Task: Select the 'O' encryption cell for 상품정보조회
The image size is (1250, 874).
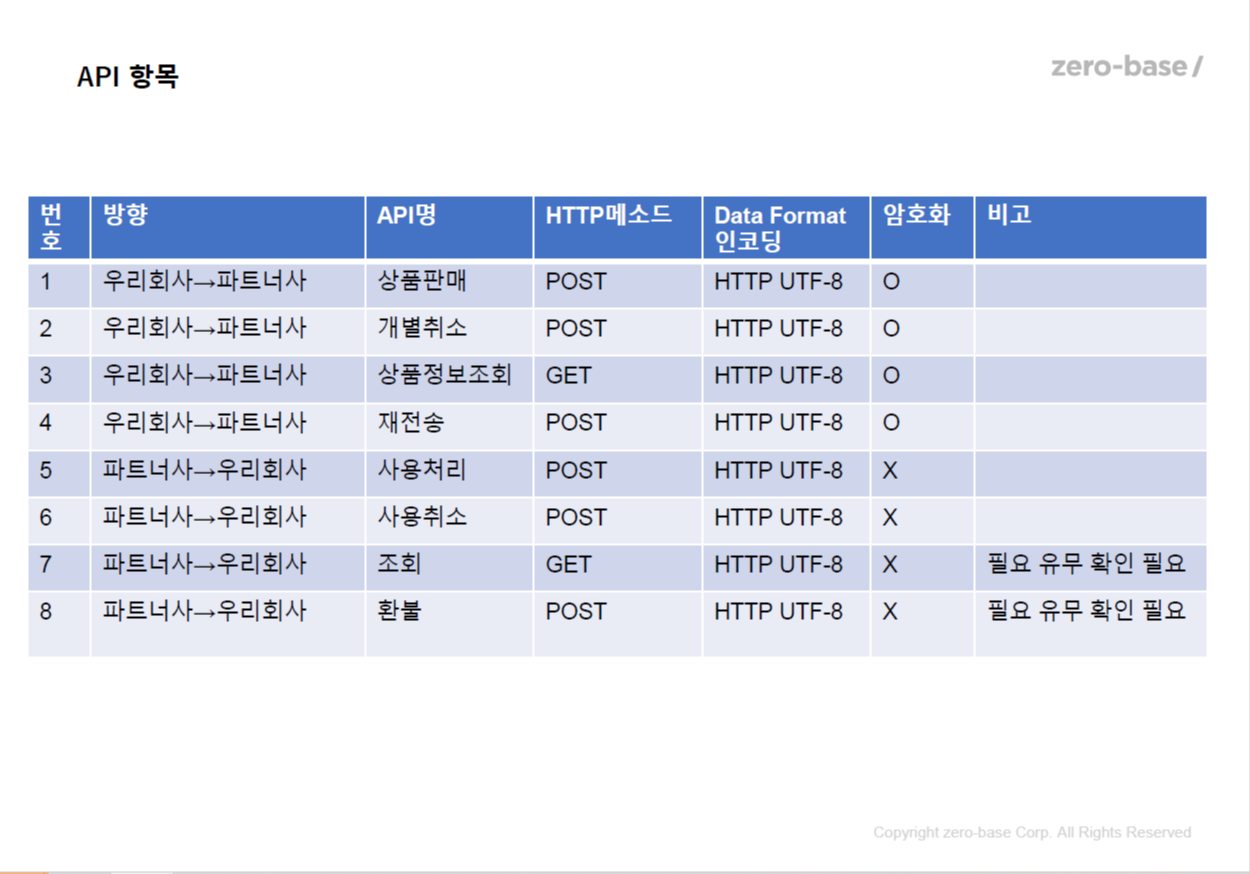Action: coord(922,378)
